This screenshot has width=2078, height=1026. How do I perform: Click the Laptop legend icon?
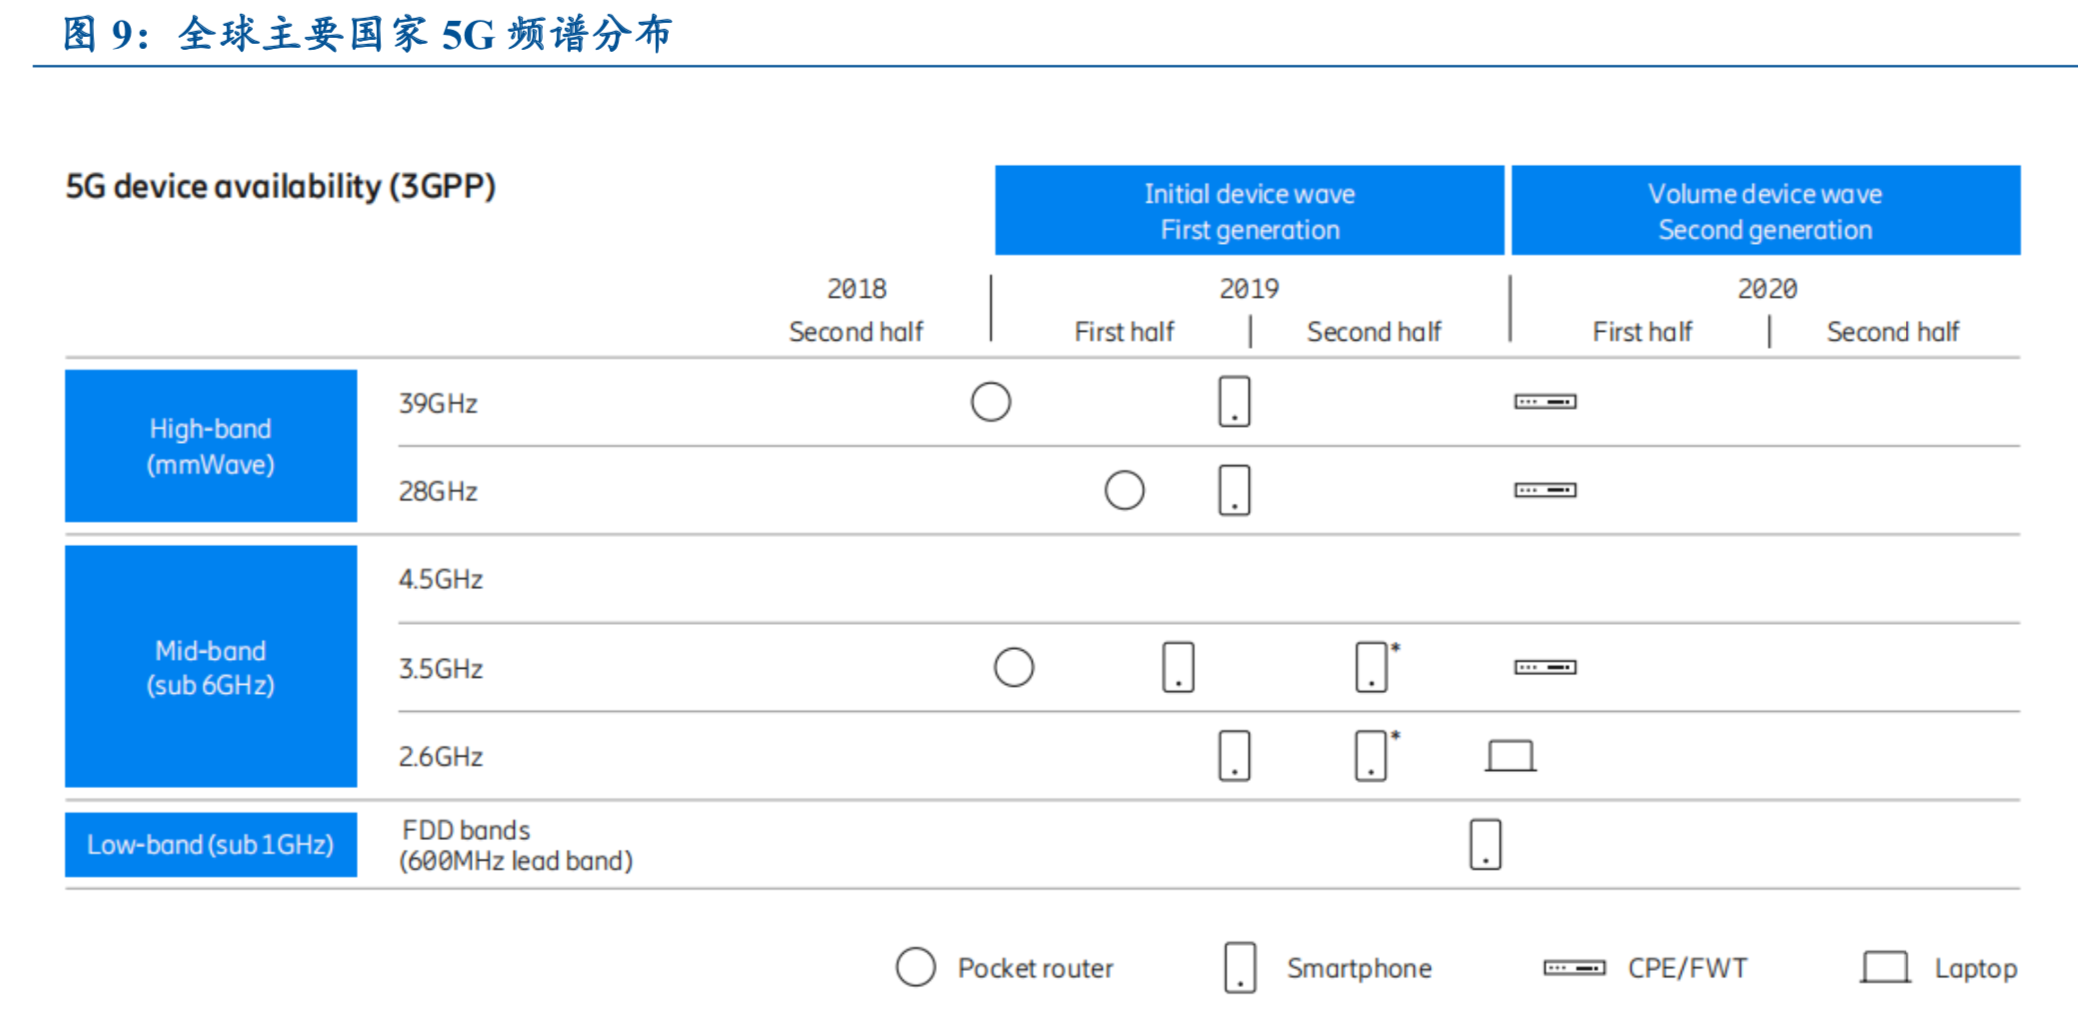(1885, 967)
